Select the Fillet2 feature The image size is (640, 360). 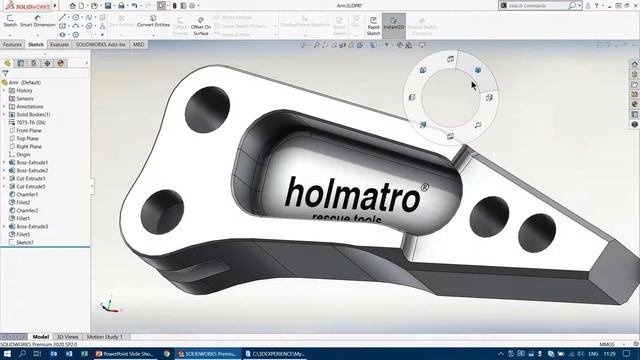point(23,202)
